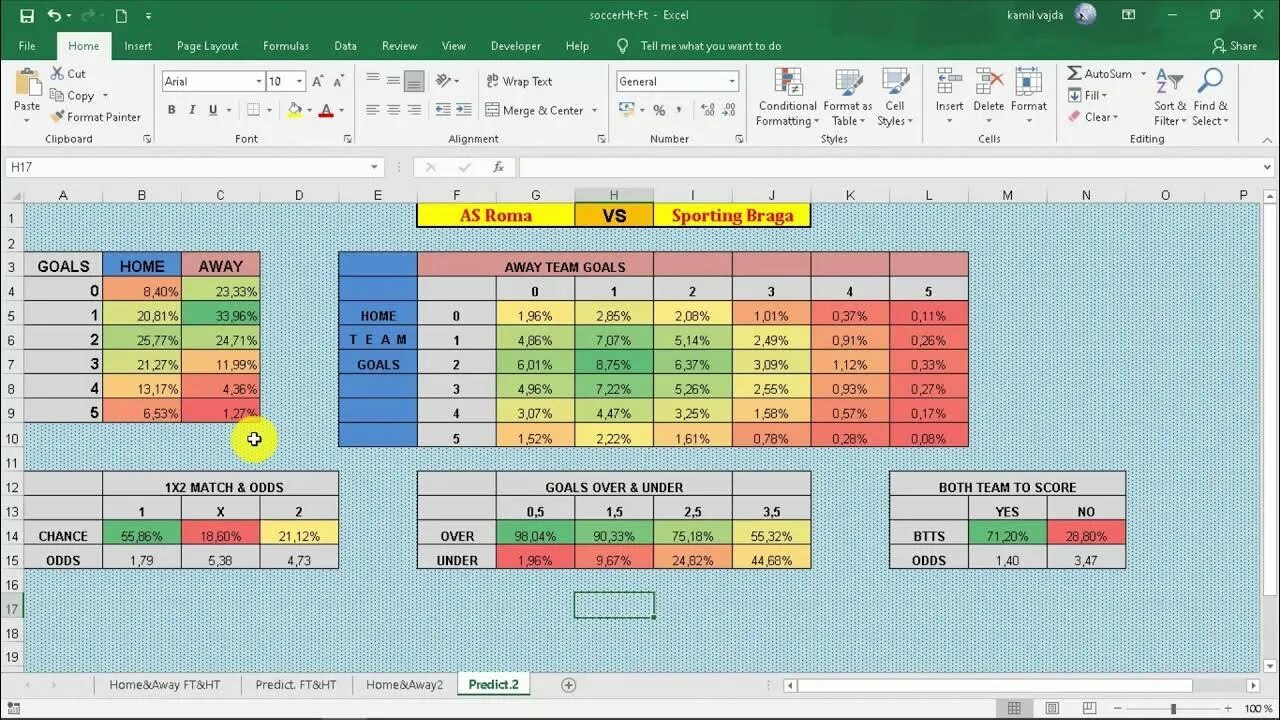Click the AutoSum sigma button

coord(1099,74)
